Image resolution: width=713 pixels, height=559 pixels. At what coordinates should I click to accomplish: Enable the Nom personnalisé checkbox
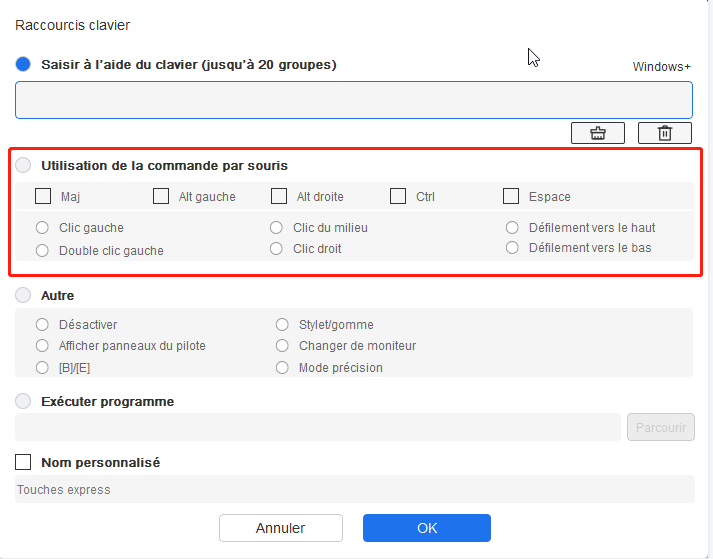[x=23, y=462]
